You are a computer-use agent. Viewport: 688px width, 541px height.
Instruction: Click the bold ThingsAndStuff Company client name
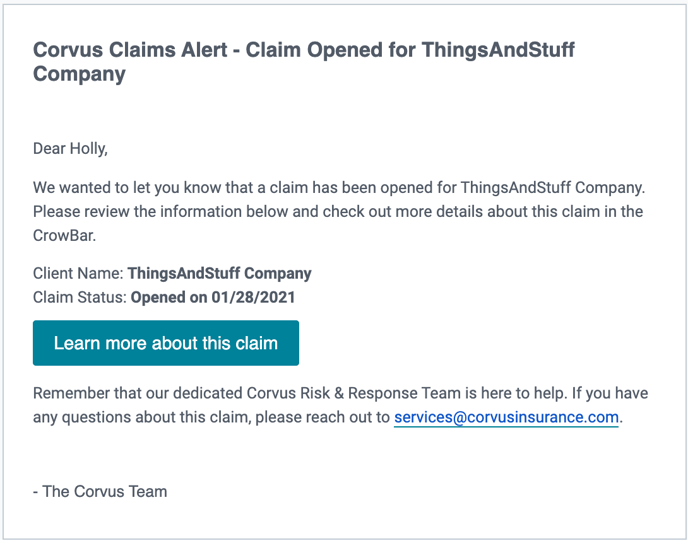tap(219, 273)
